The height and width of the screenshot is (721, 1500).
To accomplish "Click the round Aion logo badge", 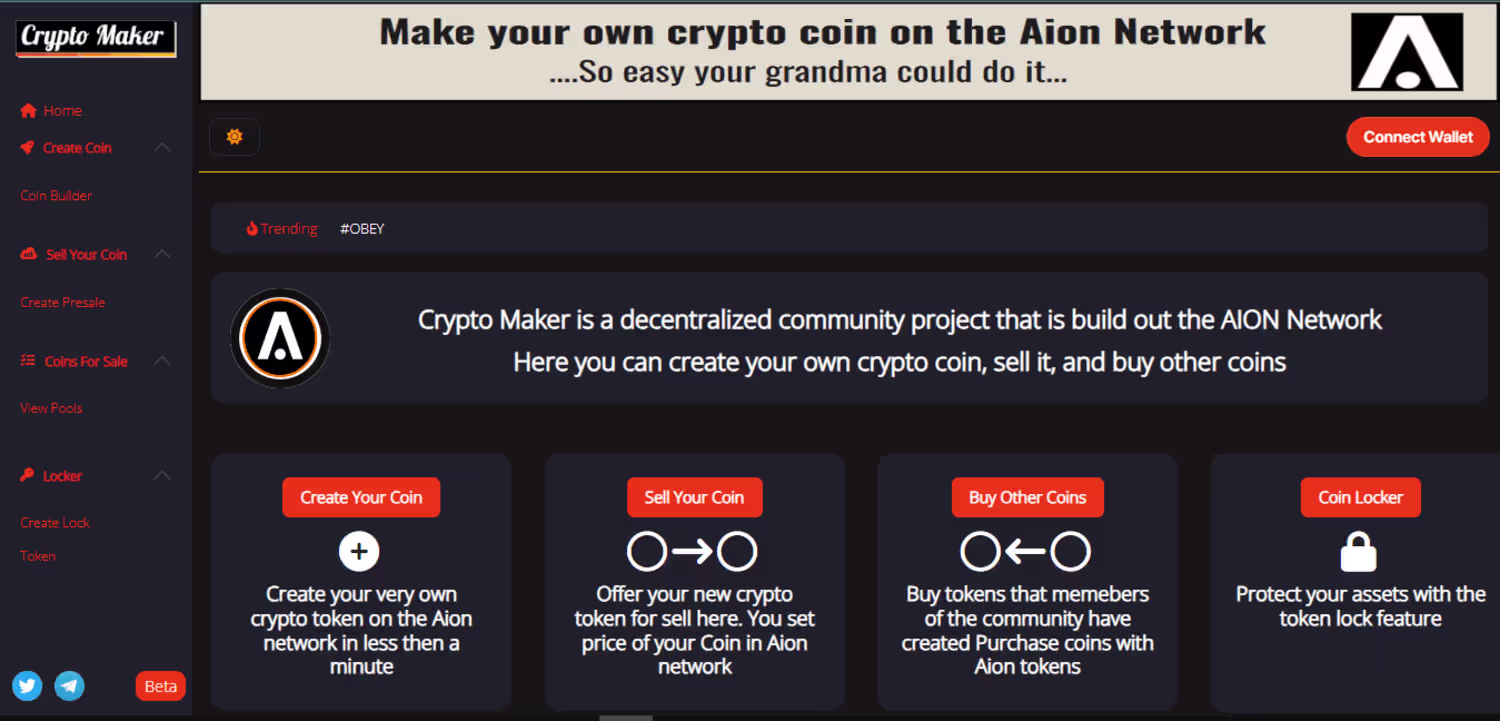I will [x=280, y=339].
